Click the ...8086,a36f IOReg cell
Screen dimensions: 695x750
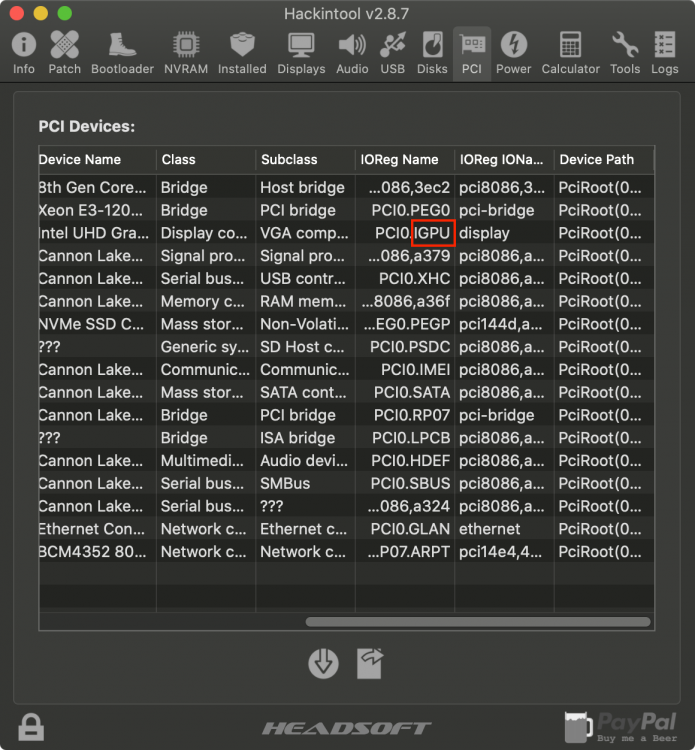pyautogui.click(x=406, y=301)
